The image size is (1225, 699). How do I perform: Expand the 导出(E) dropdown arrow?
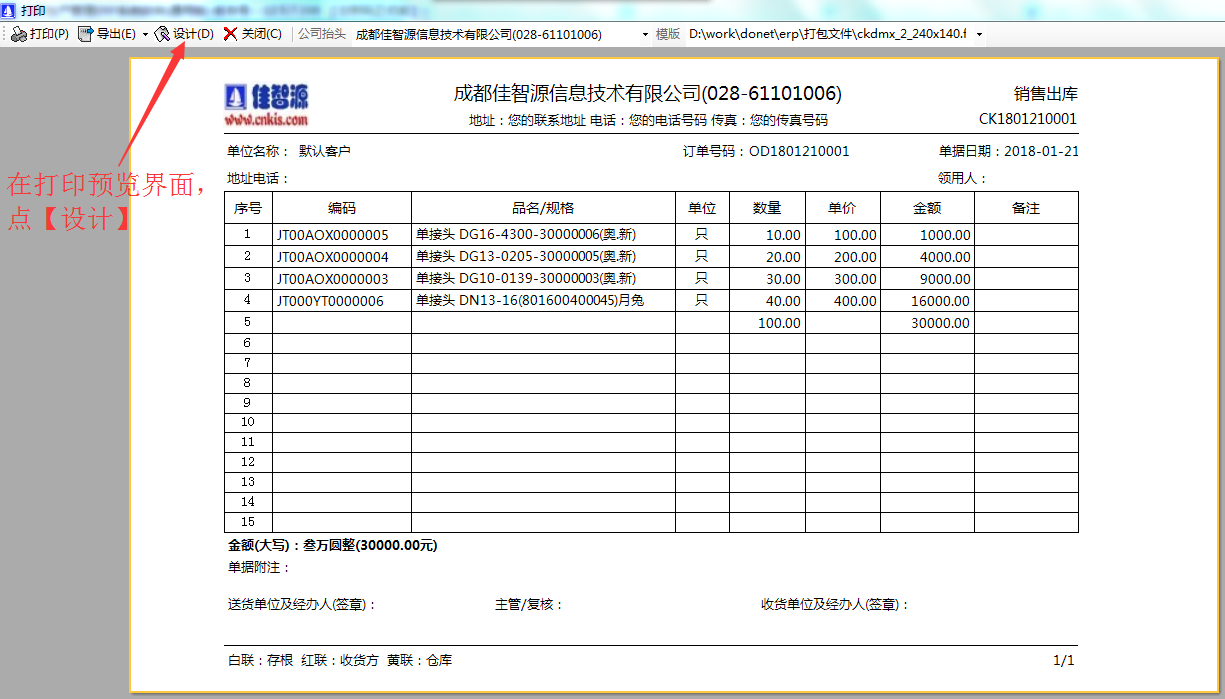pyautogui.click(x=145, y=34)
